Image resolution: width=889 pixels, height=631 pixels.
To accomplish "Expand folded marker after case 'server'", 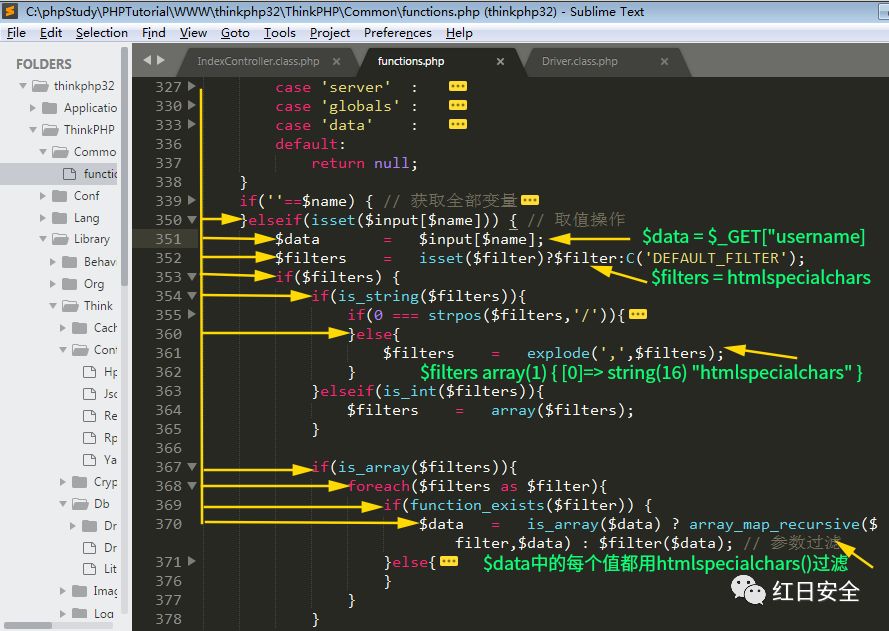I will tap(458, 86).
